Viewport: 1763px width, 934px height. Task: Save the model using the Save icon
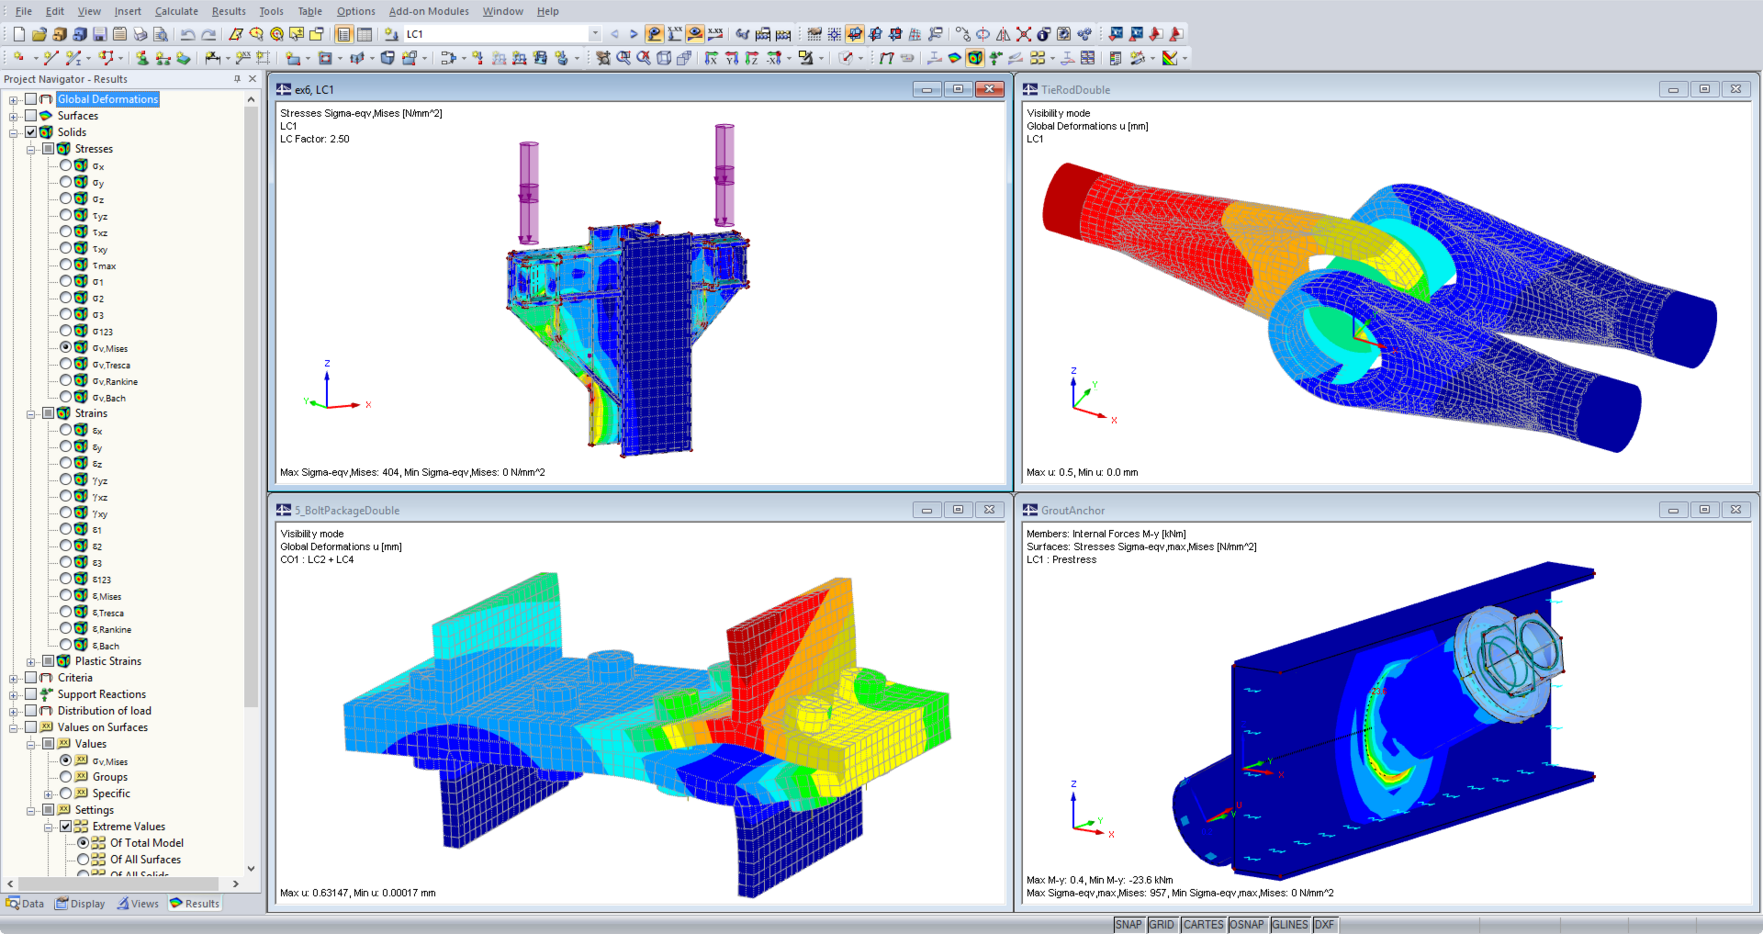tap(100, 32)
